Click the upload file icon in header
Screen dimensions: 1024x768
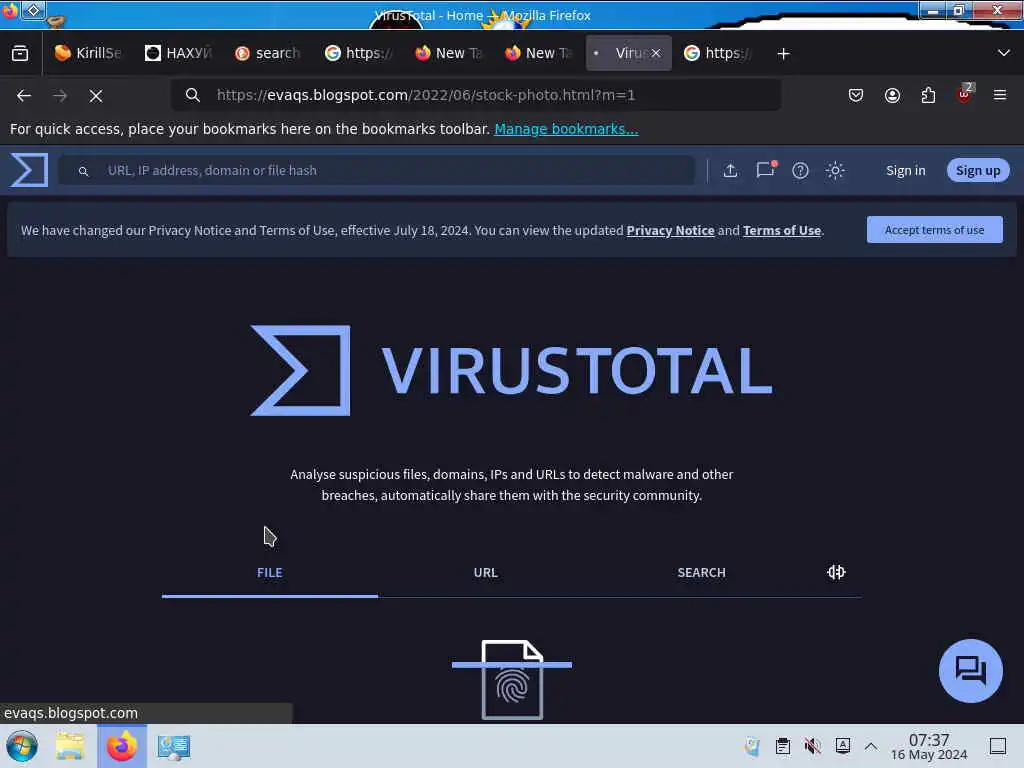click(730, 170)
